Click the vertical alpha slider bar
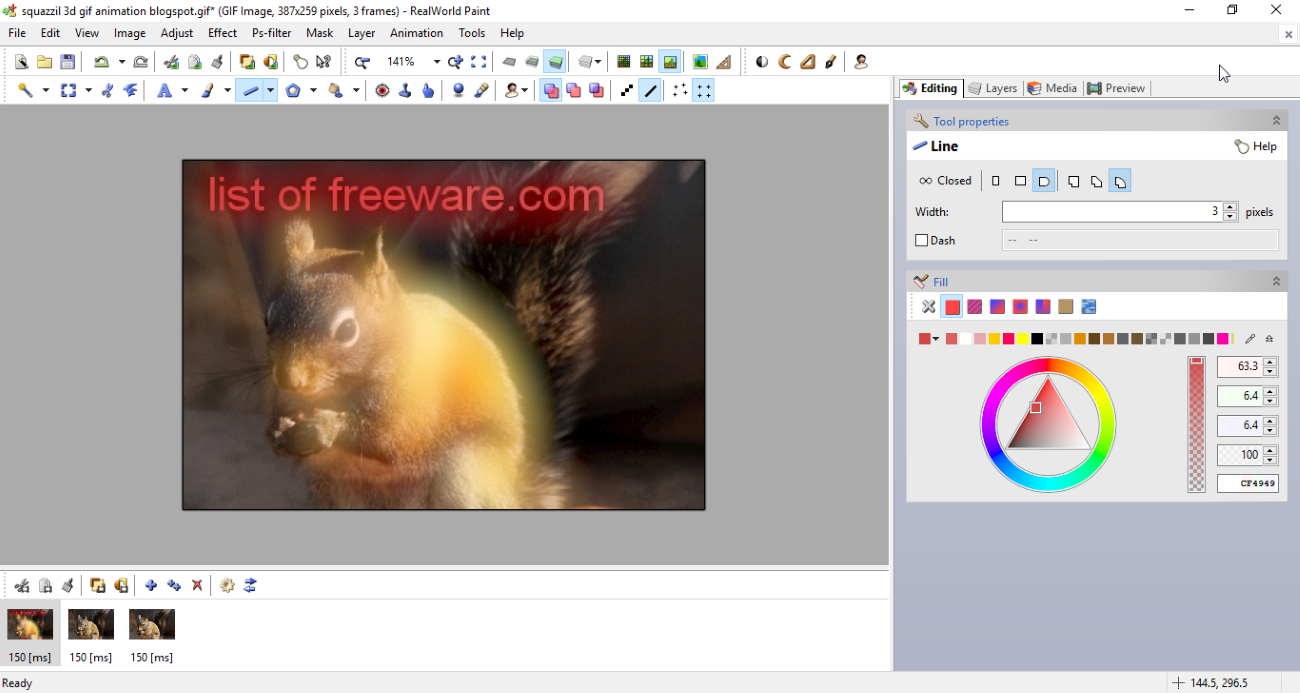This screenshot has width=1300, height=693. click(x=1196, y=424)
